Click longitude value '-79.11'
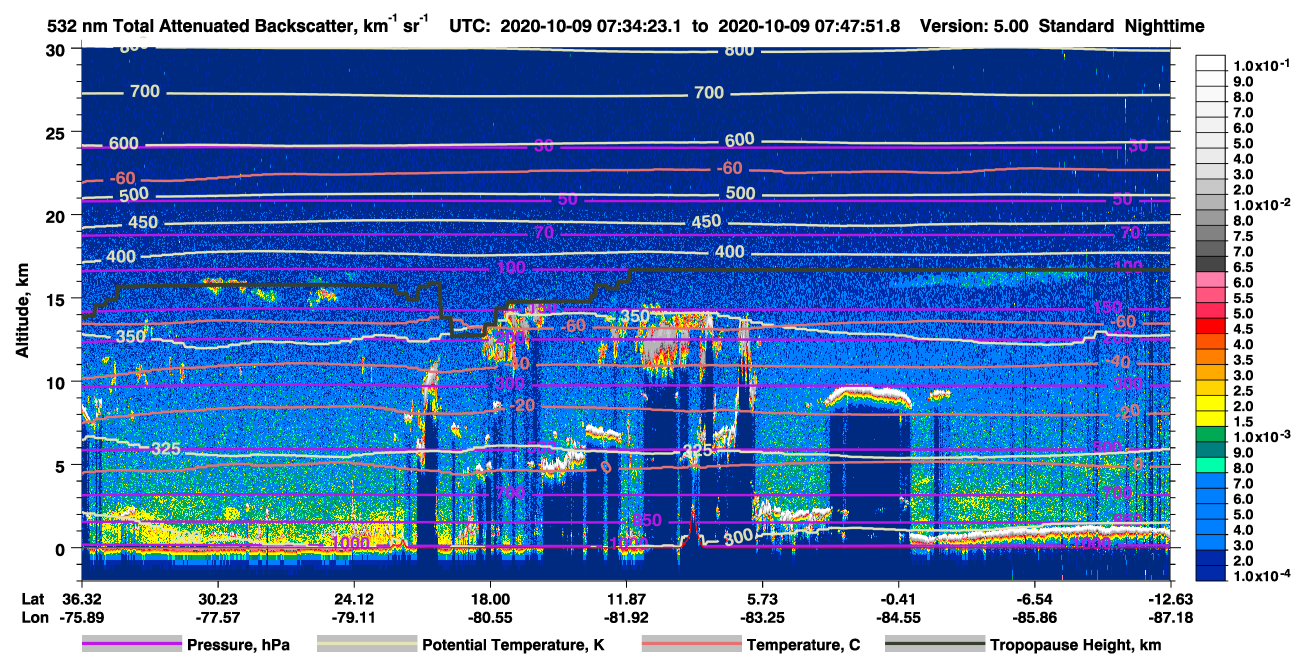 (x=353, y=617)
